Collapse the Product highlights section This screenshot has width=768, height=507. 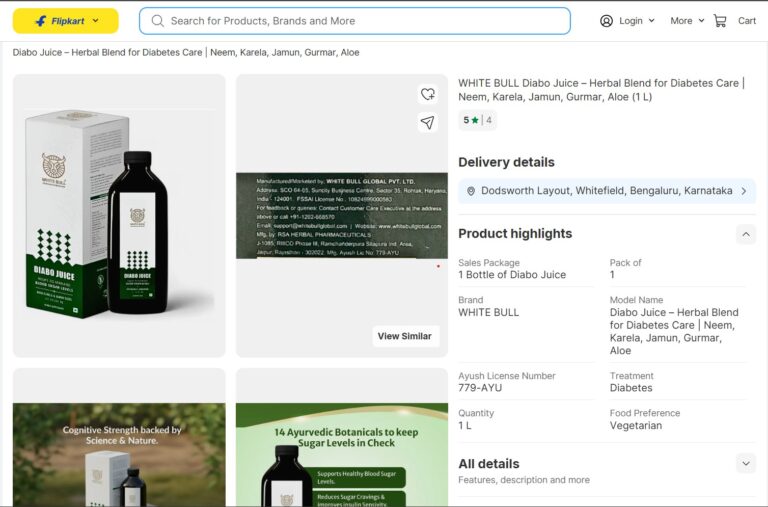pos(746,234)
